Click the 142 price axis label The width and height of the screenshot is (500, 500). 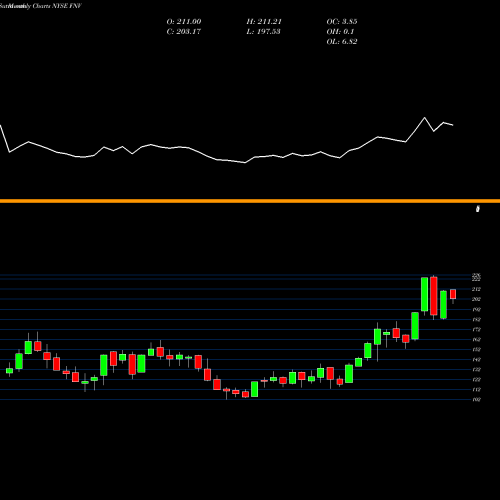coord(476,359)
